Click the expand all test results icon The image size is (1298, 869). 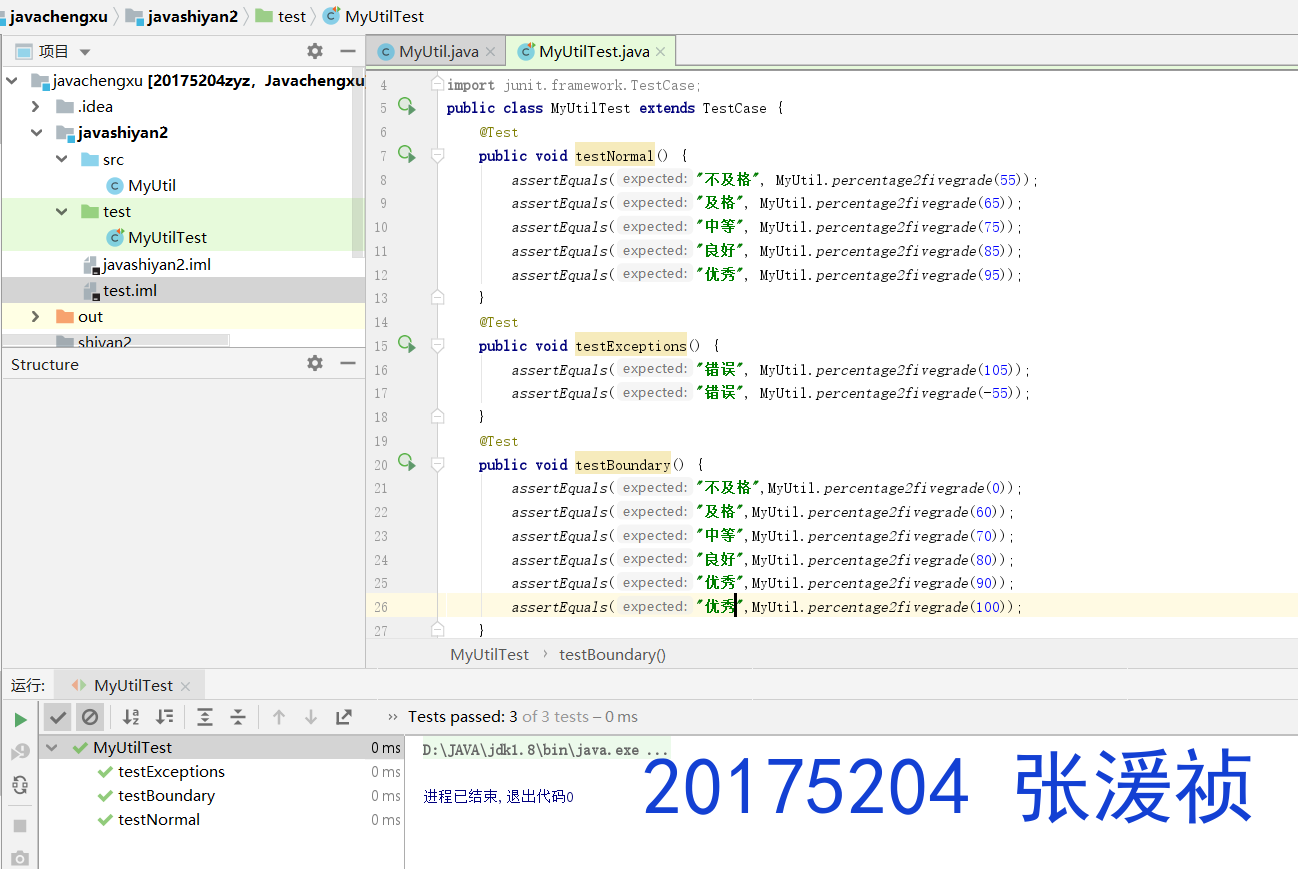coord(205,717)
